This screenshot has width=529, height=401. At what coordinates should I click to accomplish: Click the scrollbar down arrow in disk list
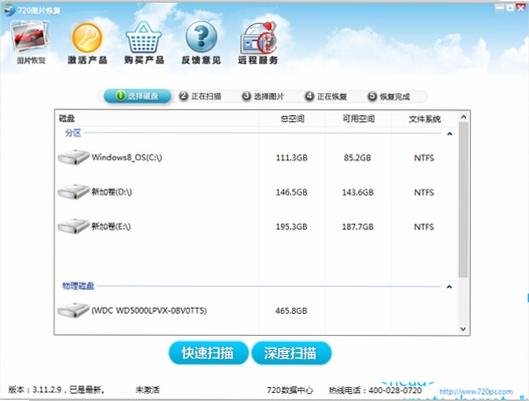pos(463,329)
